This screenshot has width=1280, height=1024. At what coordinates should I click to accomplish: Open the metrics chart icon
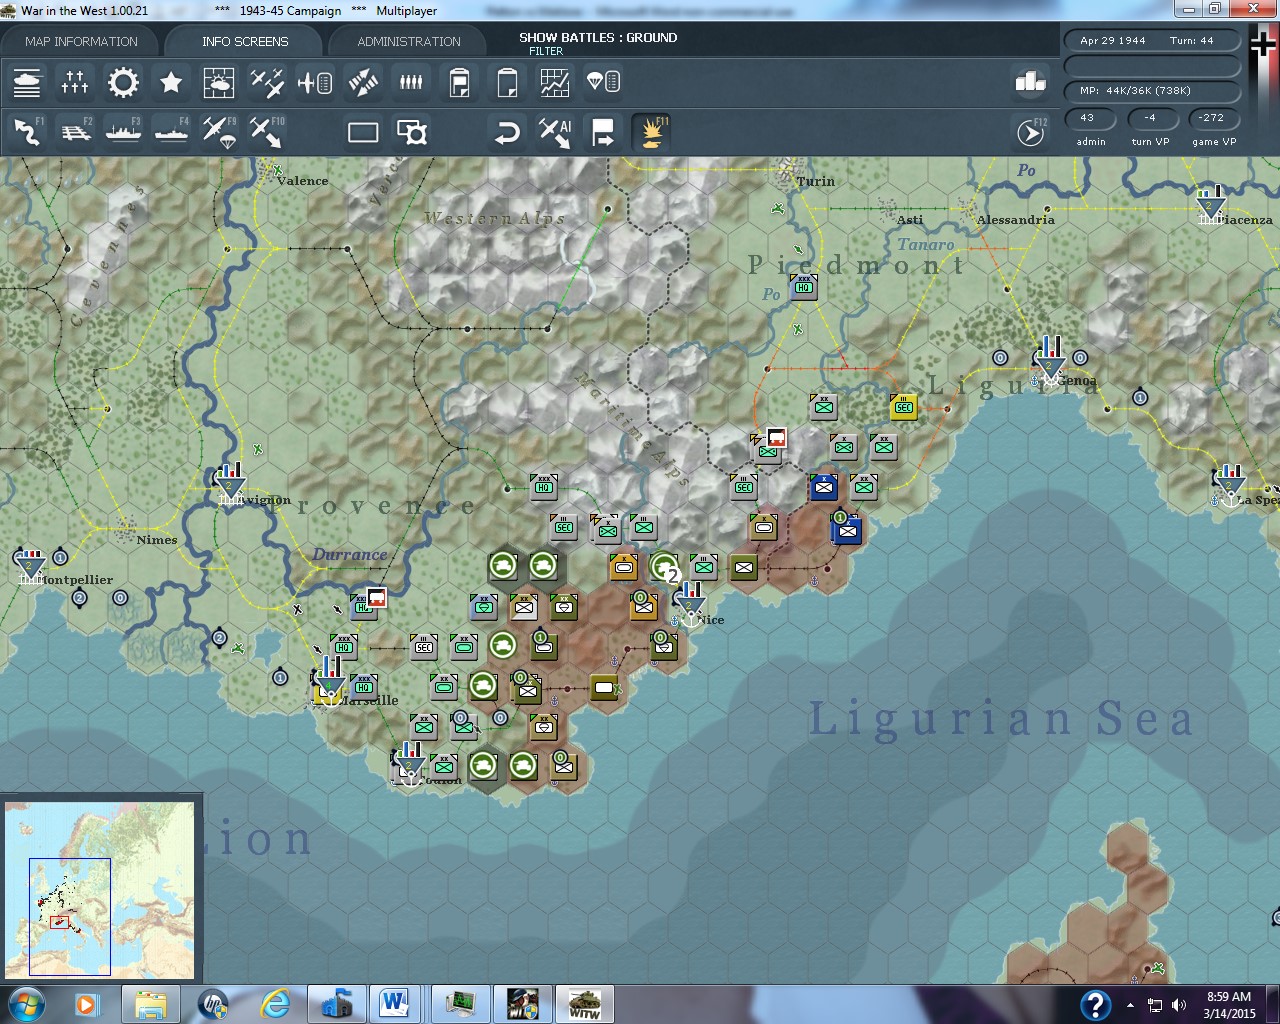[555, 82]
